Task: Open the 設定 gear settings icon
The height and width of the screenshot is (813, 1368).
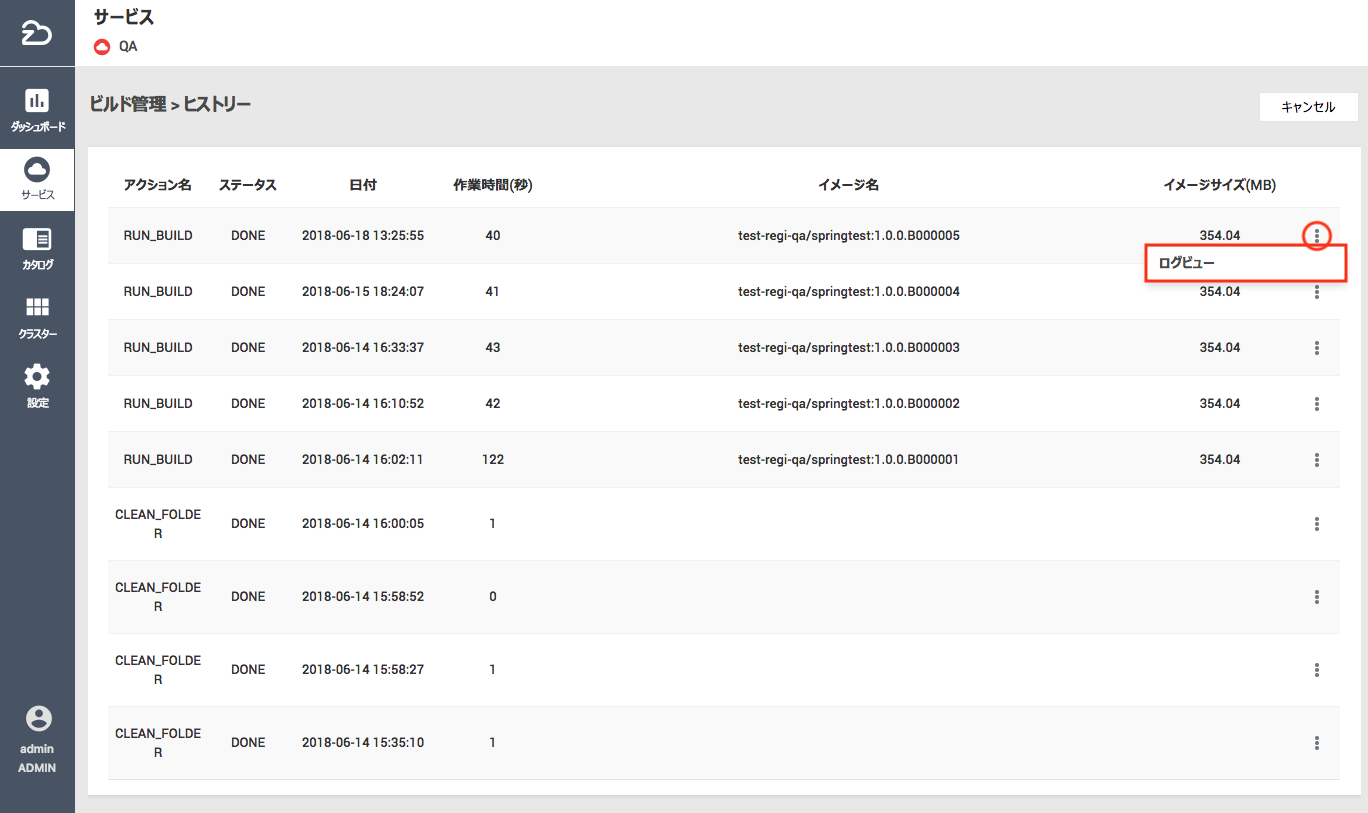Action: point(37,377)
